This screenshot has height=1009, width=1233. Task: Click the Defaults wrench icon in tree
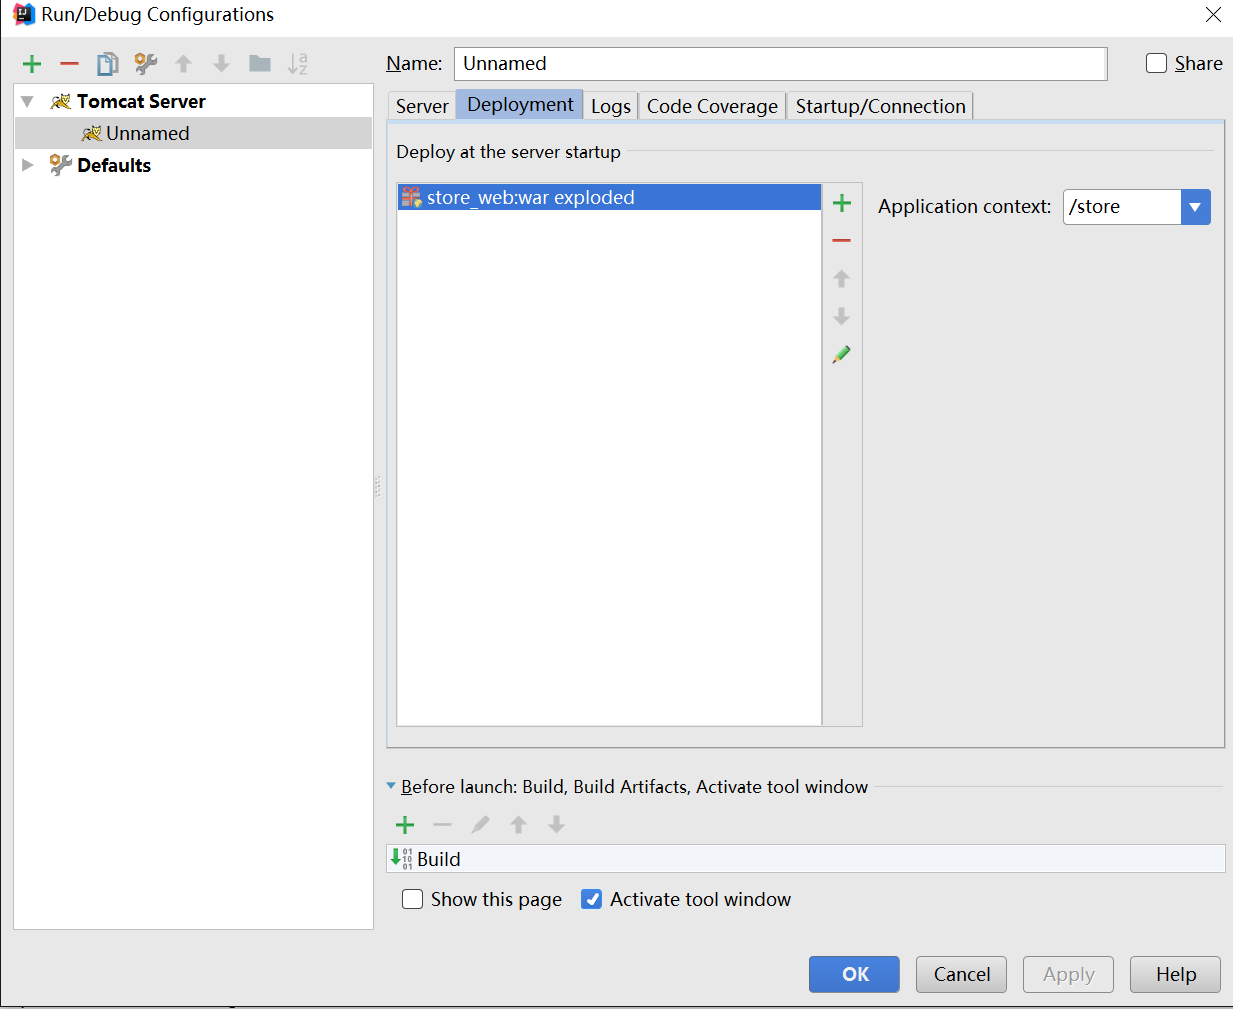pyautogui.click(x=61, y=165)
